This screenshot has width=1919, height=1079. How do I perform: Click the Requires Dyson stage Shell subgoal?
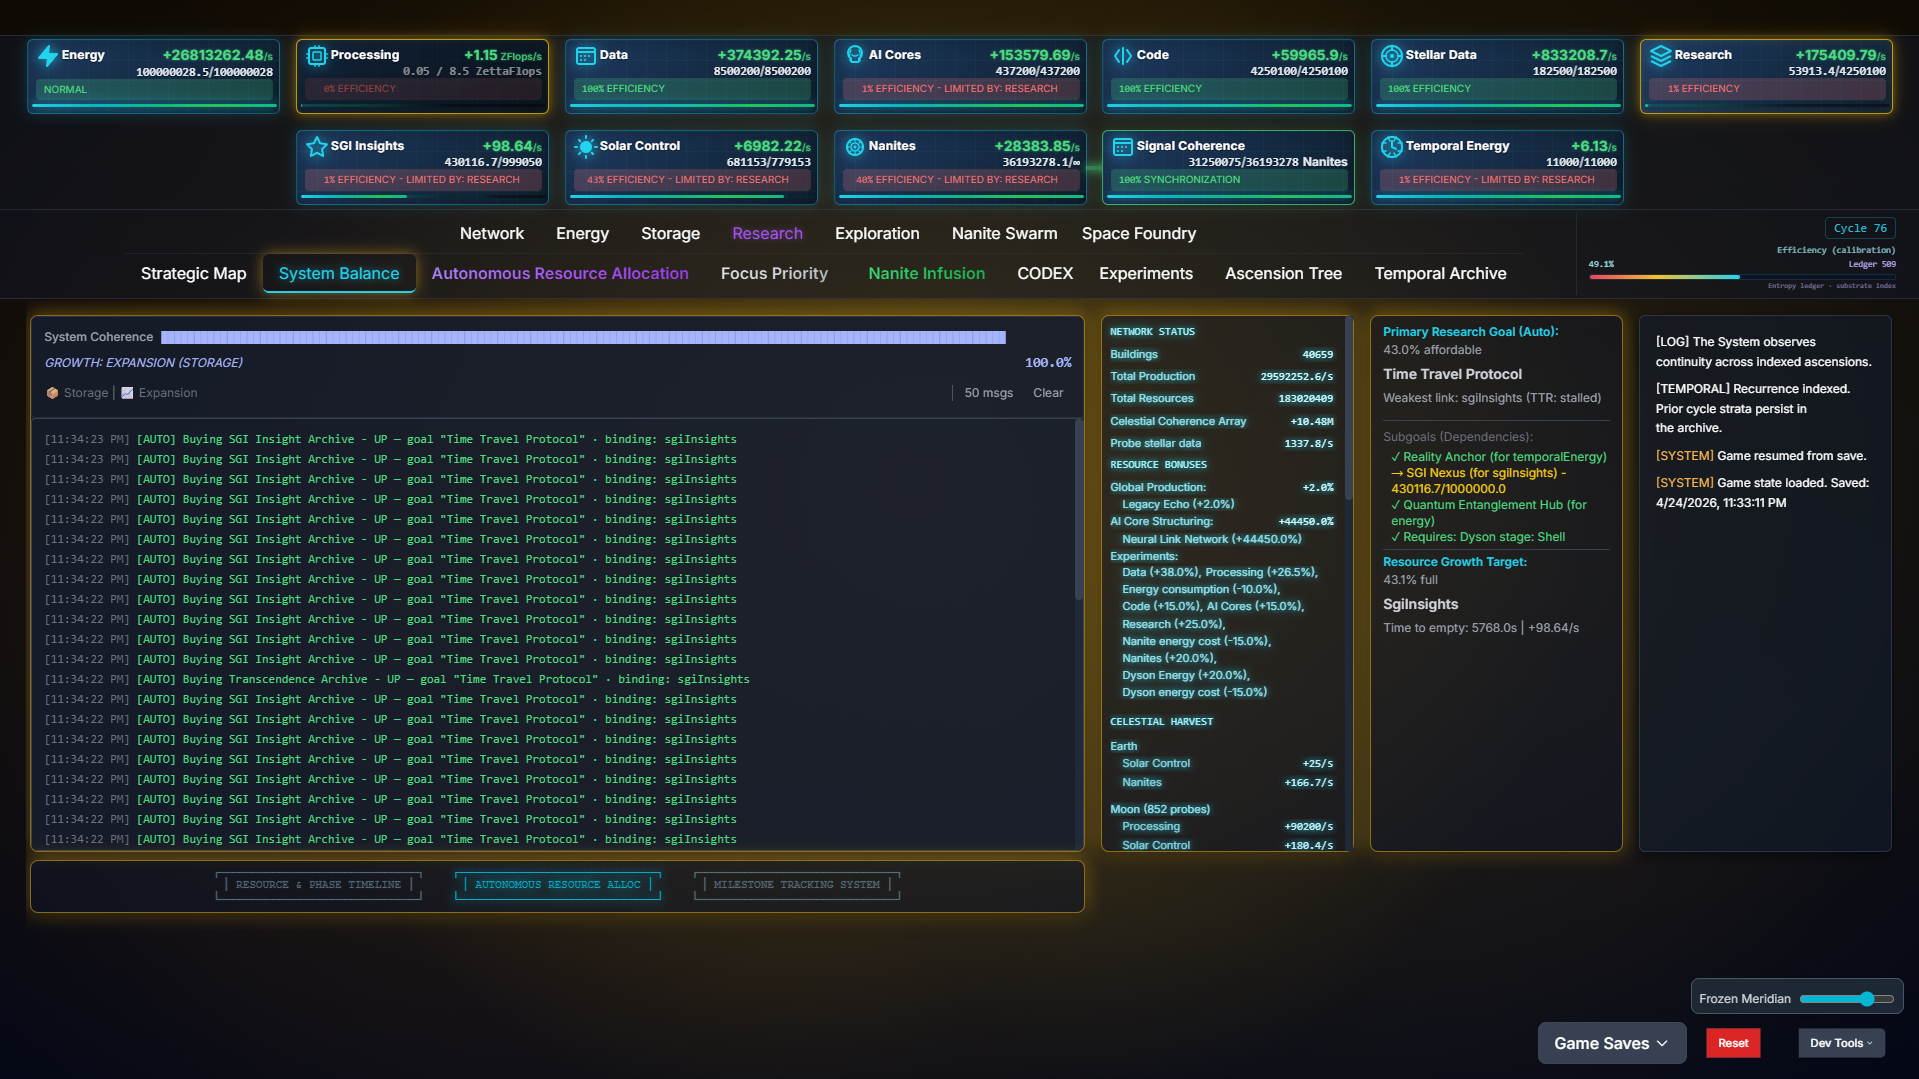(x=1478, y=537)
